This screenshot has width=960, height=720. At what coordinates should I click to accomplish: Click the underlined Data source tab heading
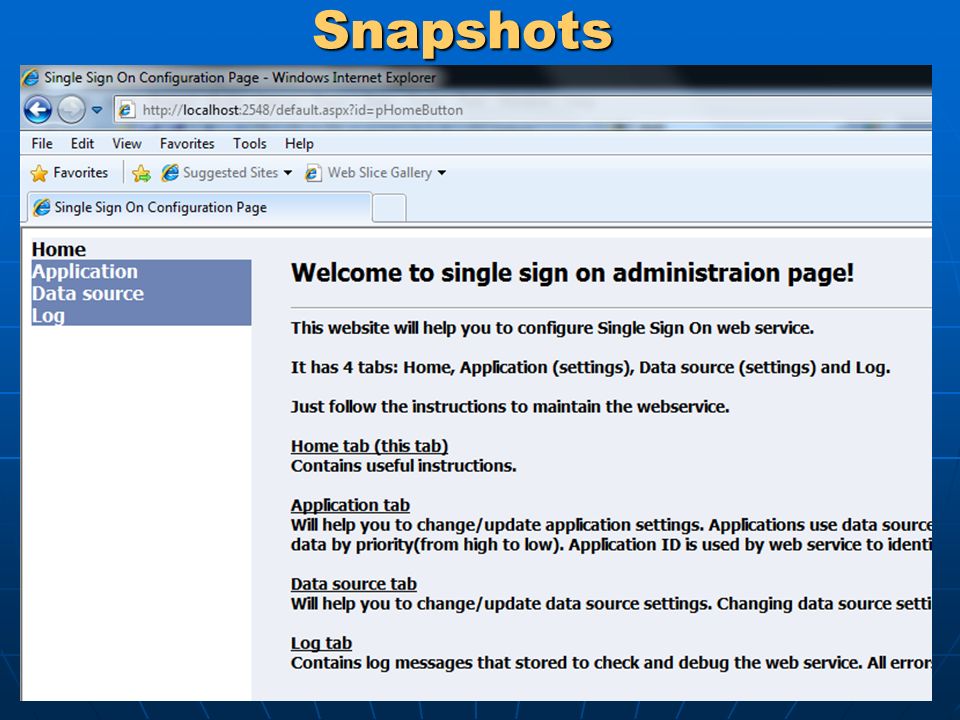[354, 584]
